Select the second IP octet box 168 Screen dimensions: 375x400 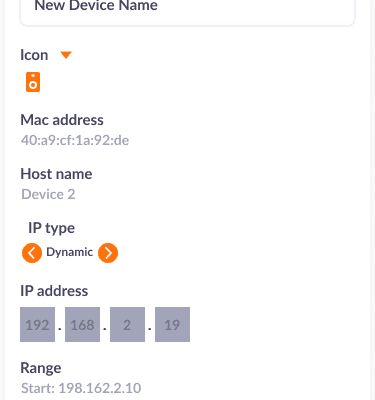82,325
